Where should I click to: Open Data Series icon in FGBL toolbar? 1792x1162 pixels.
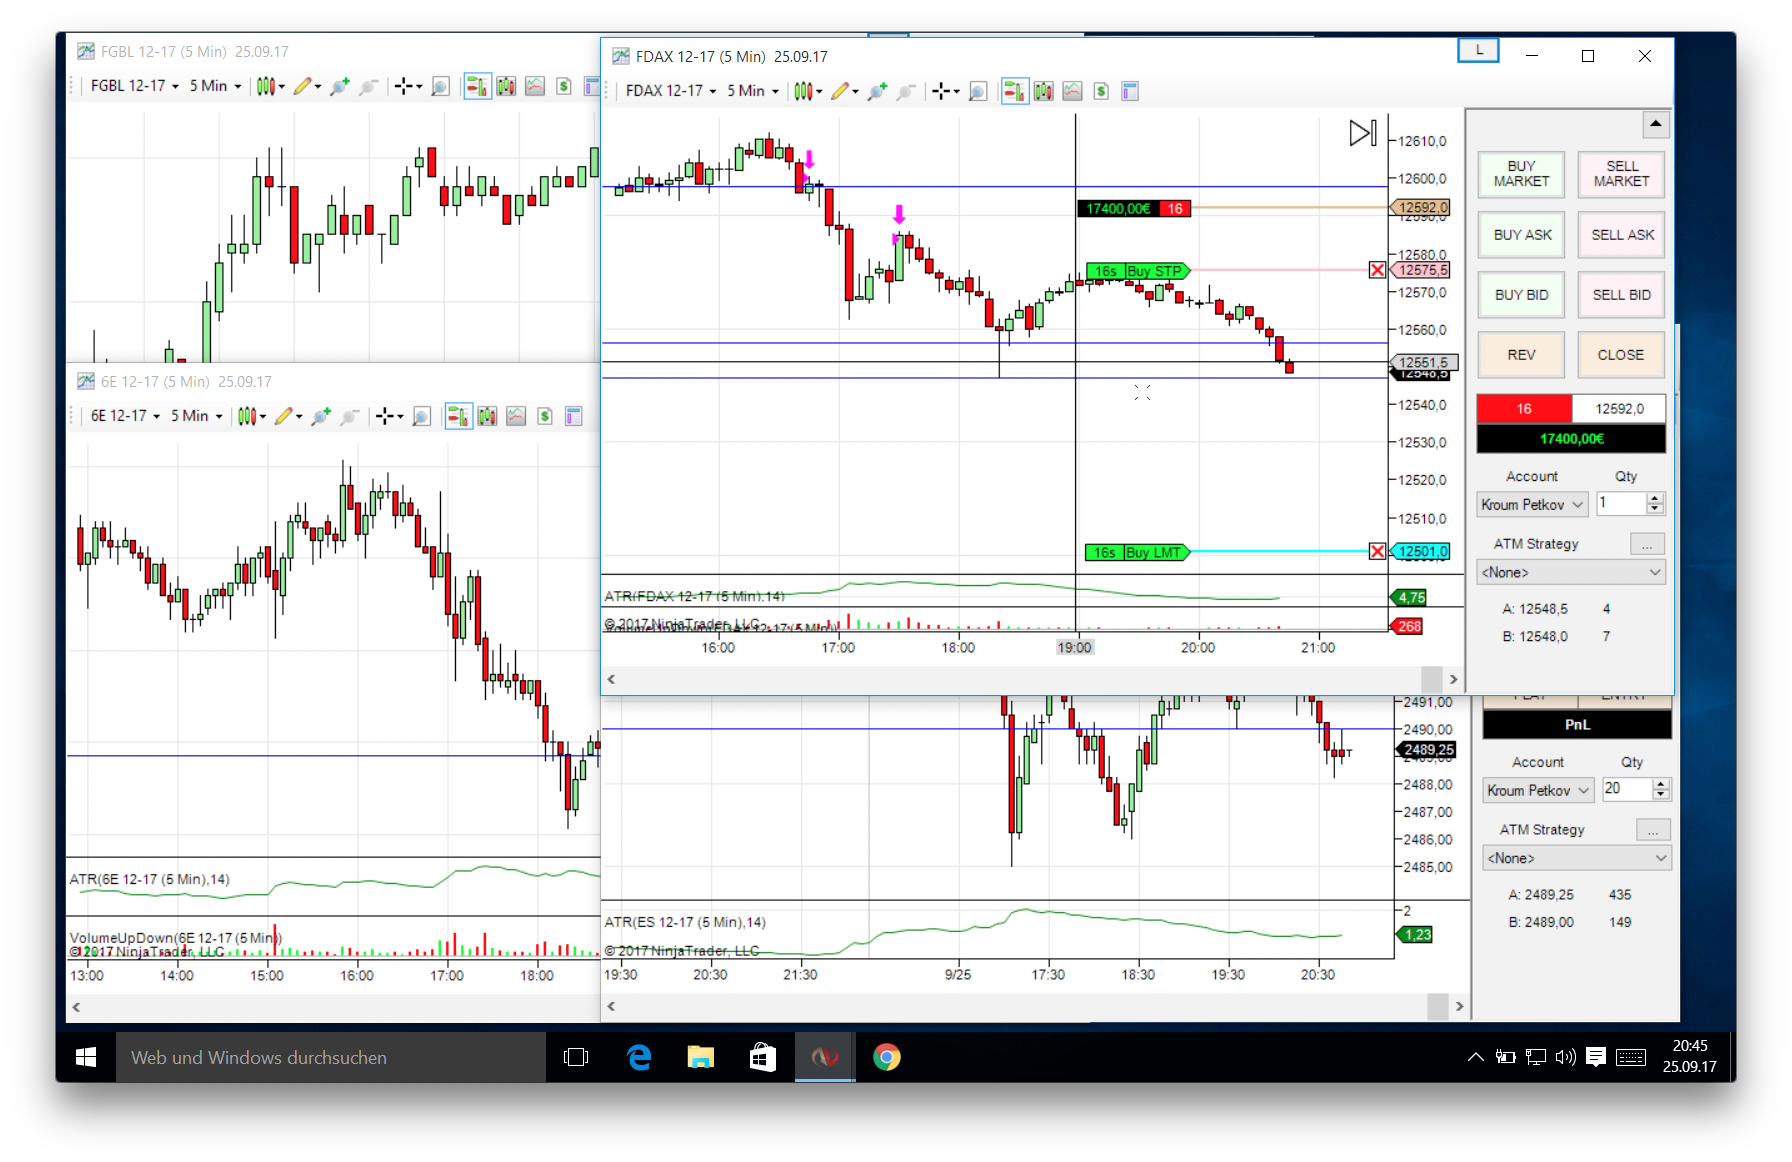[506, 86]
